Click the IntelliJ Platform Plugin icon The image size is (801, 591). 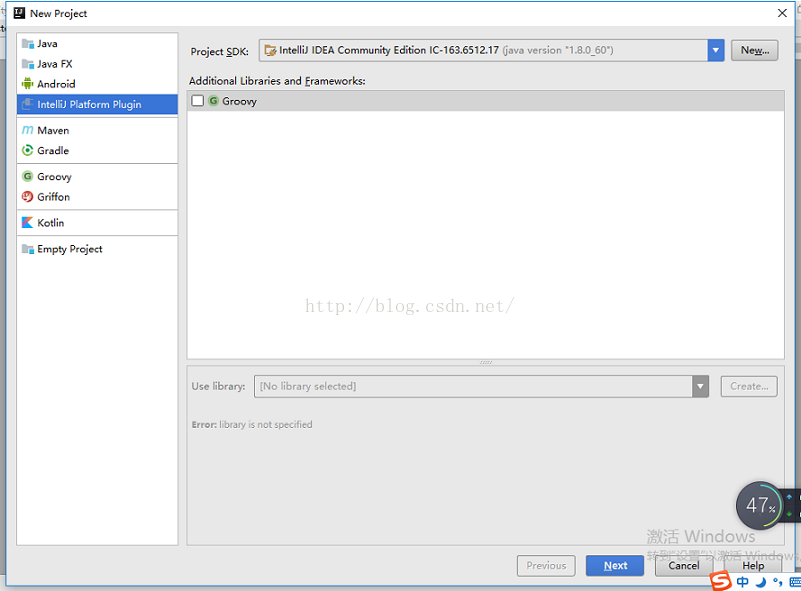(x=28, y=104)
